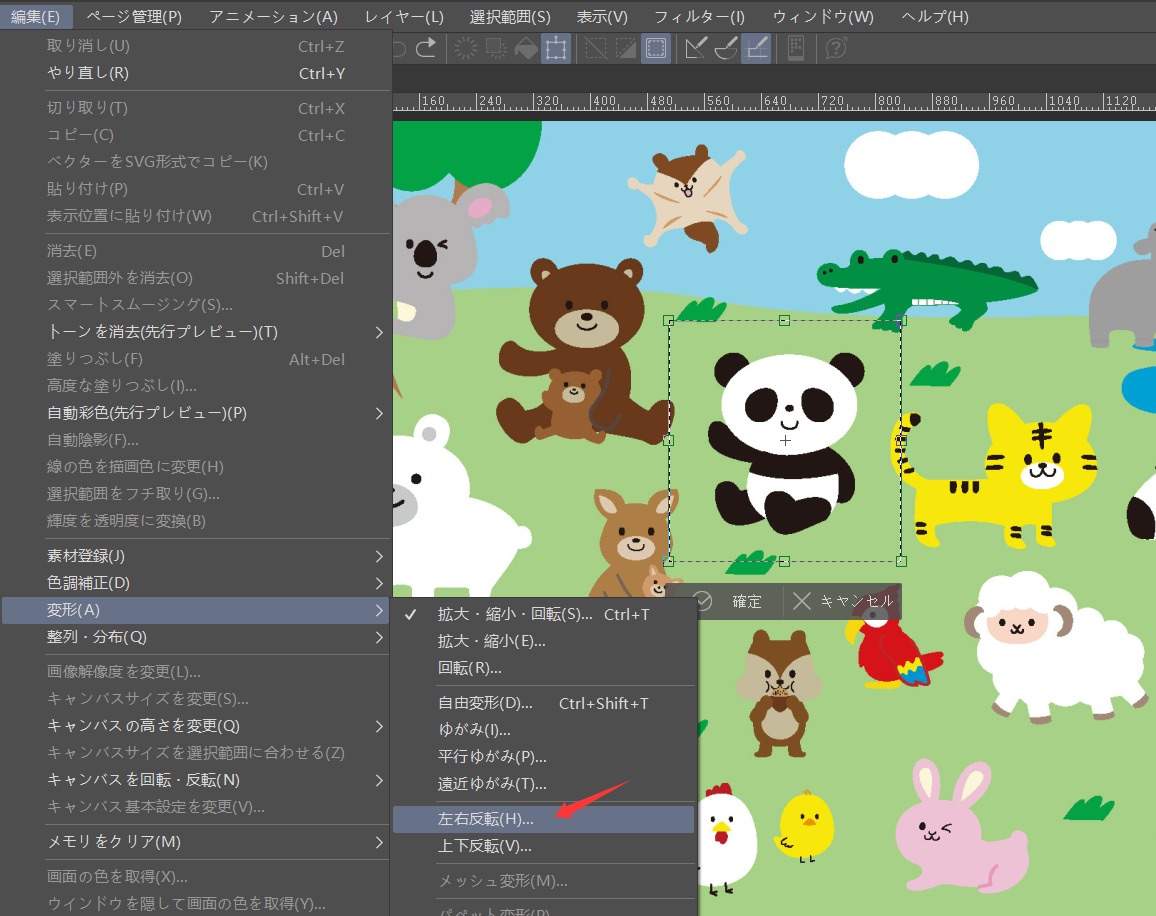Click the redo arrow icon in toolbar
1156x916 pixels.
[426, 47]
